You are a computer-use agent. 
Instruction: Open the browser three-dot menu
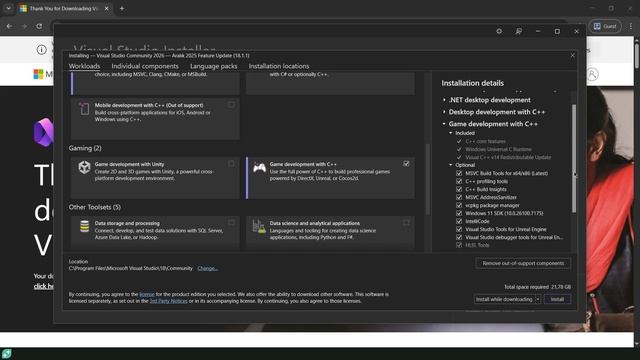pyautogui.click(x=631, y=26)
